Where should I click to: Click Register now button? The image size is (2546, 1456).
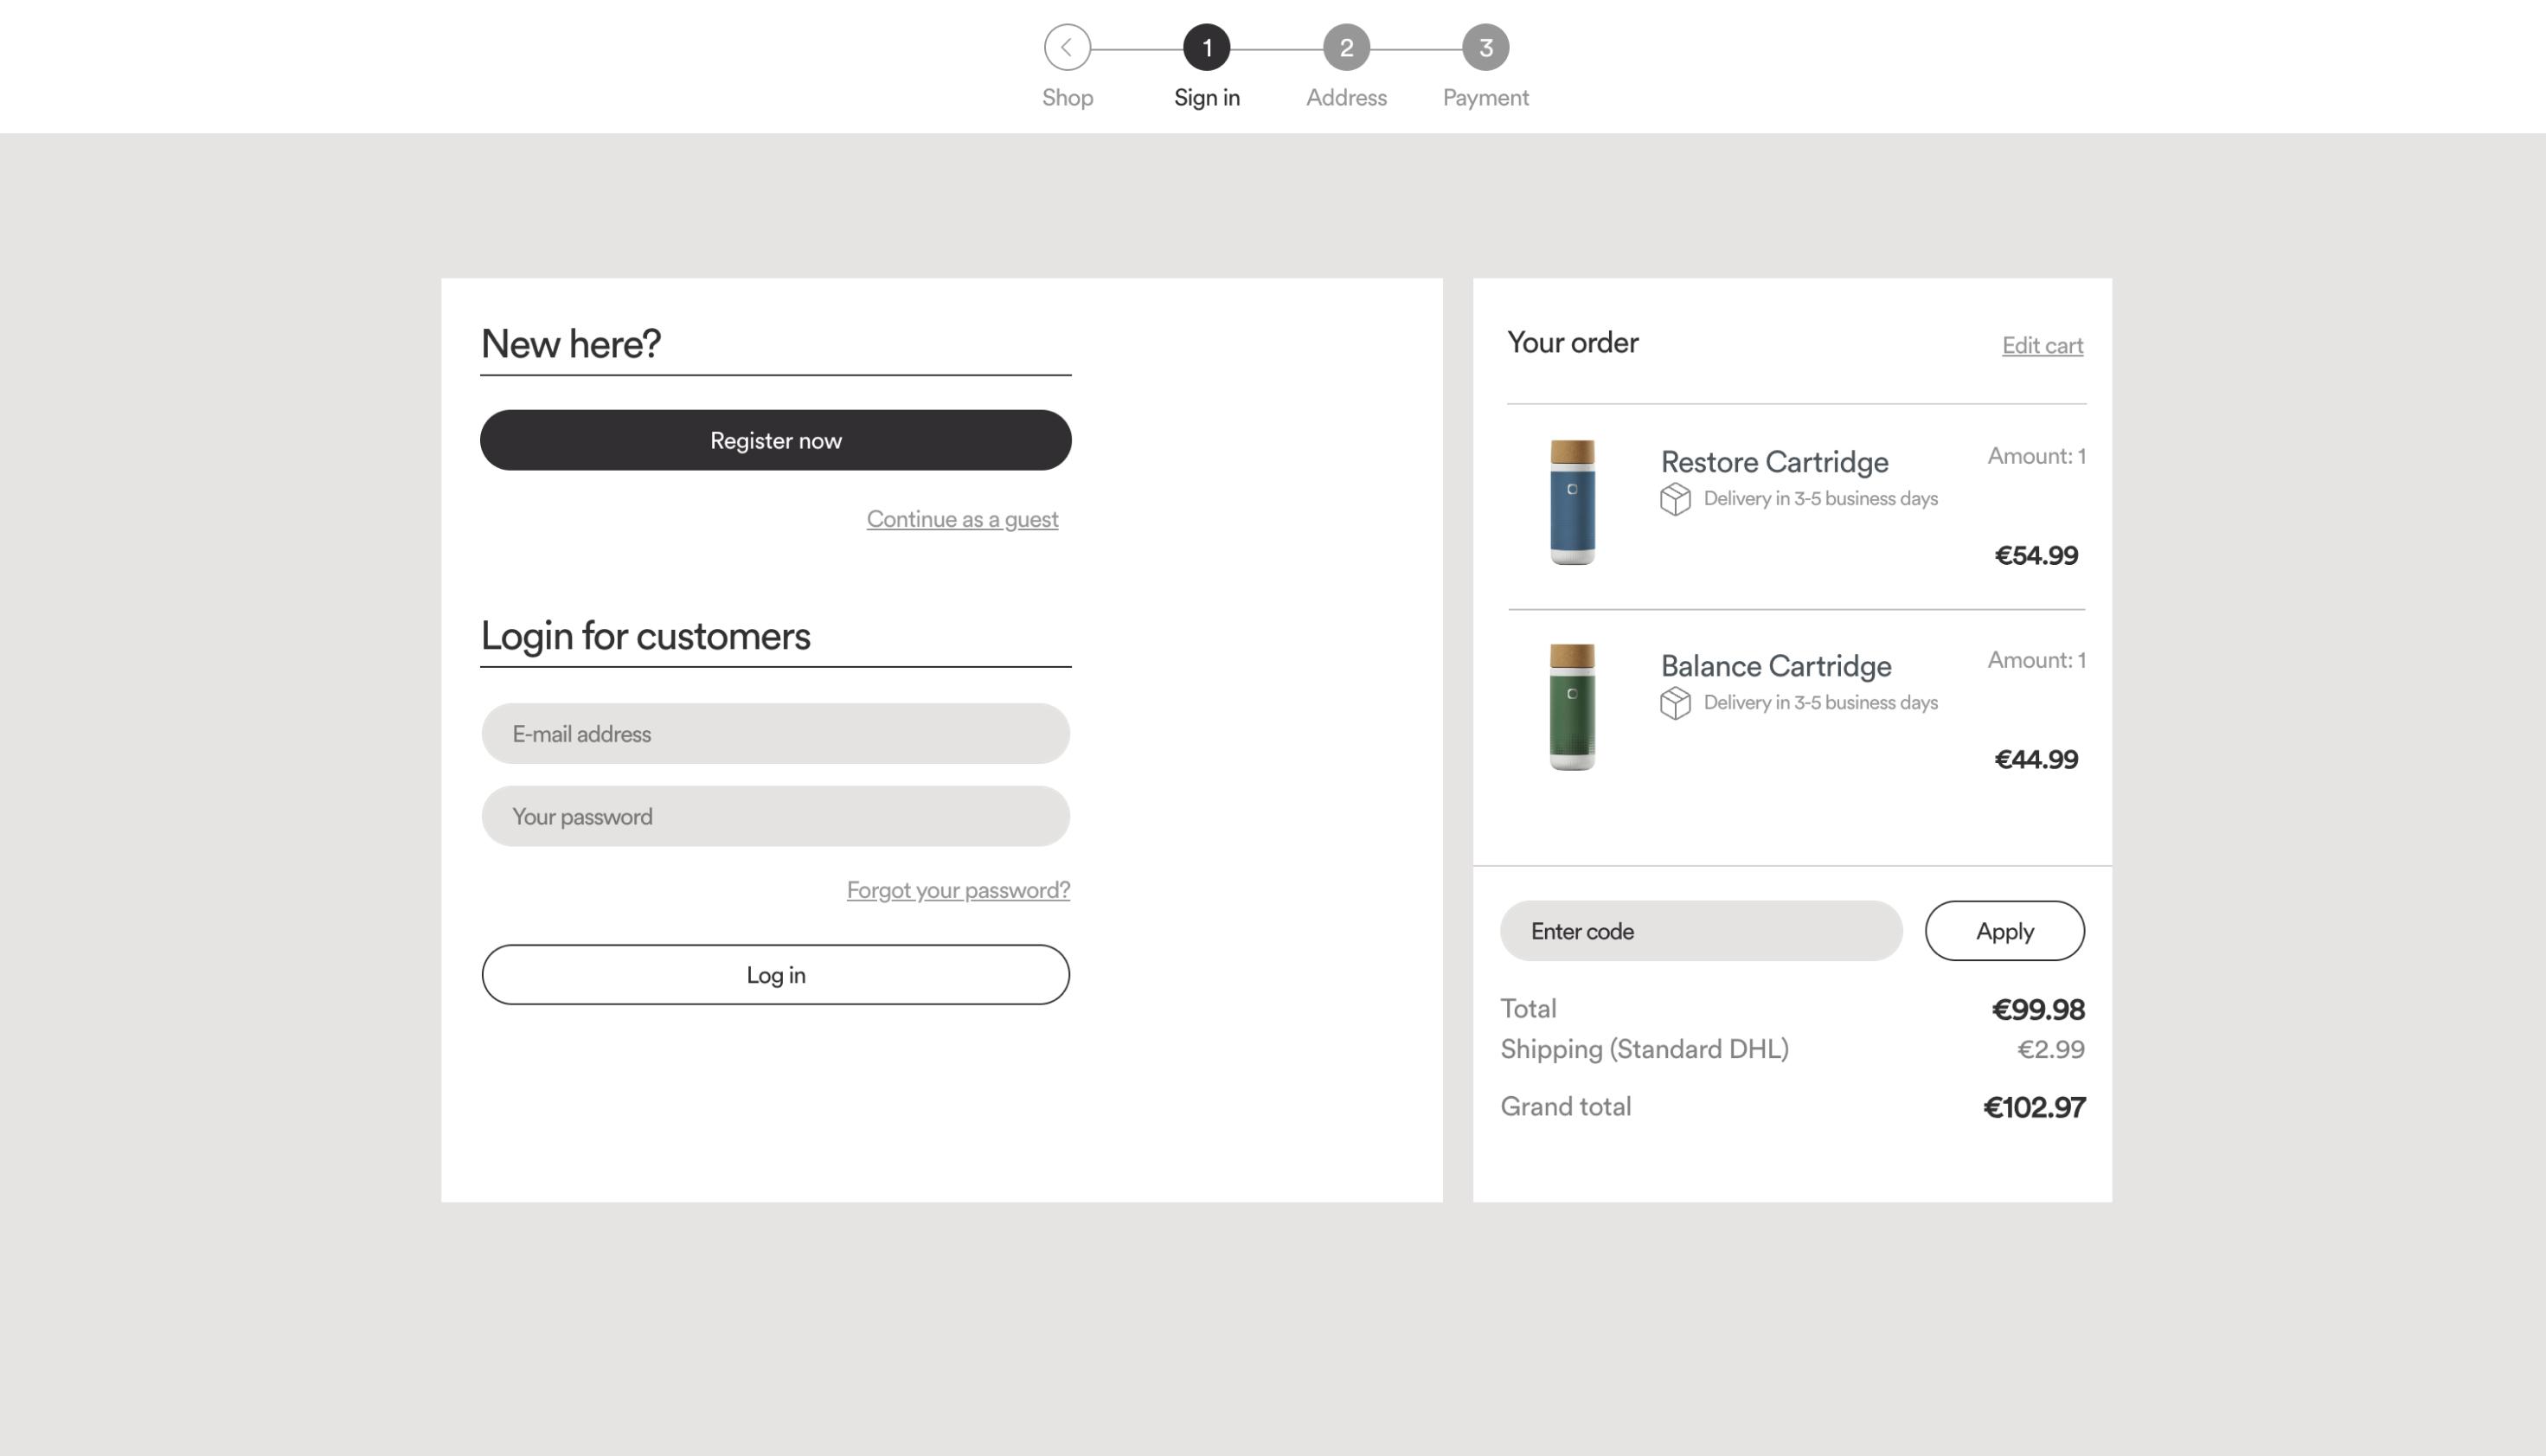tap(774, 439)
